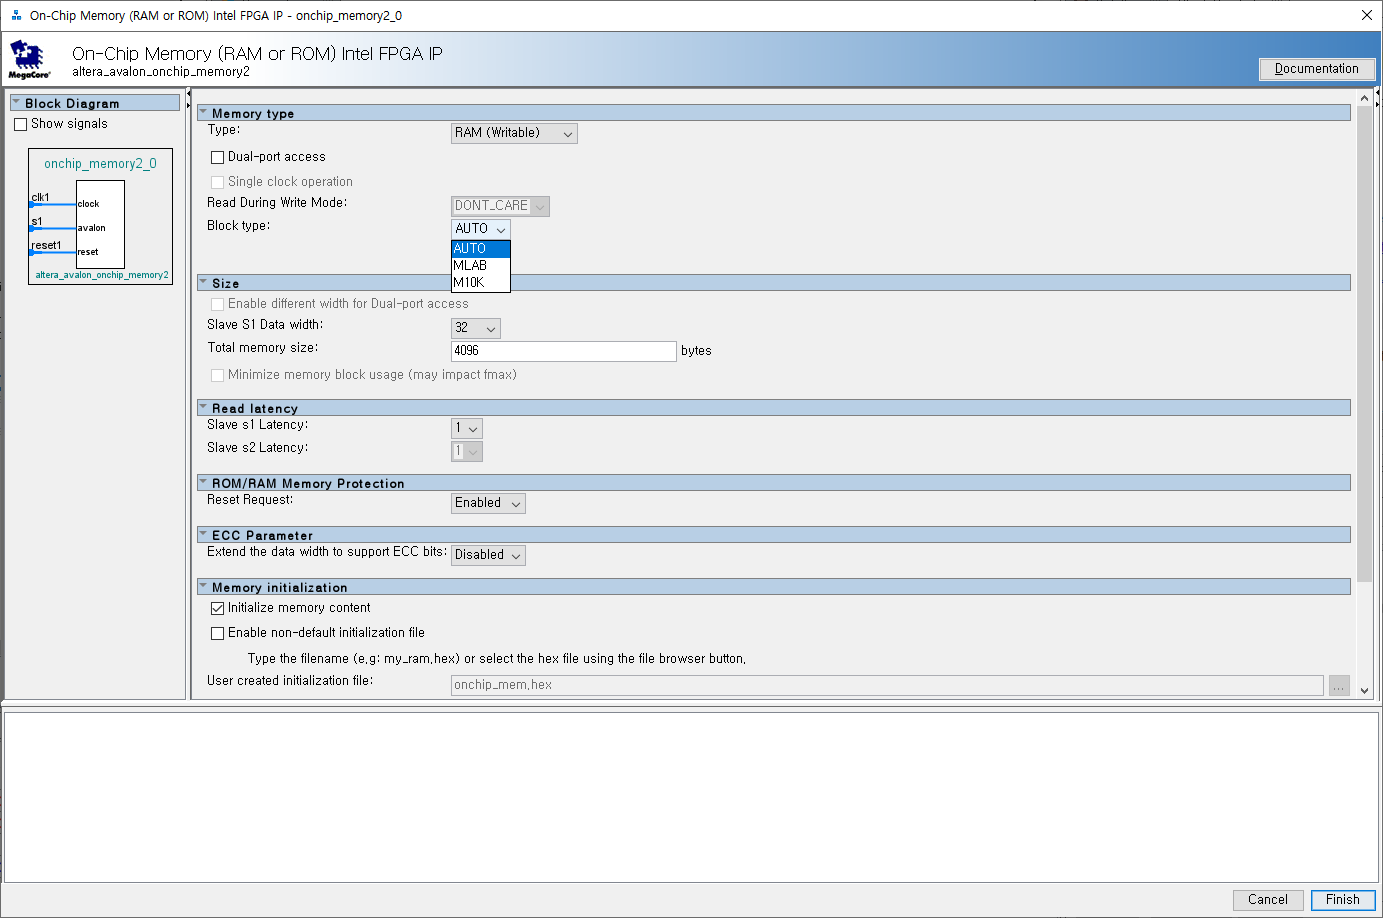Open the memory Type dropdown

[514, 133]
